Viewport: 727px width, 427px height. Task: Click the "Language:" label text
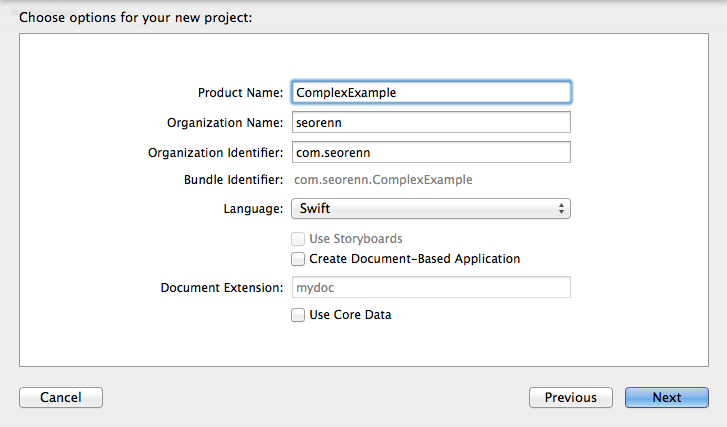[x=253, y=209]
